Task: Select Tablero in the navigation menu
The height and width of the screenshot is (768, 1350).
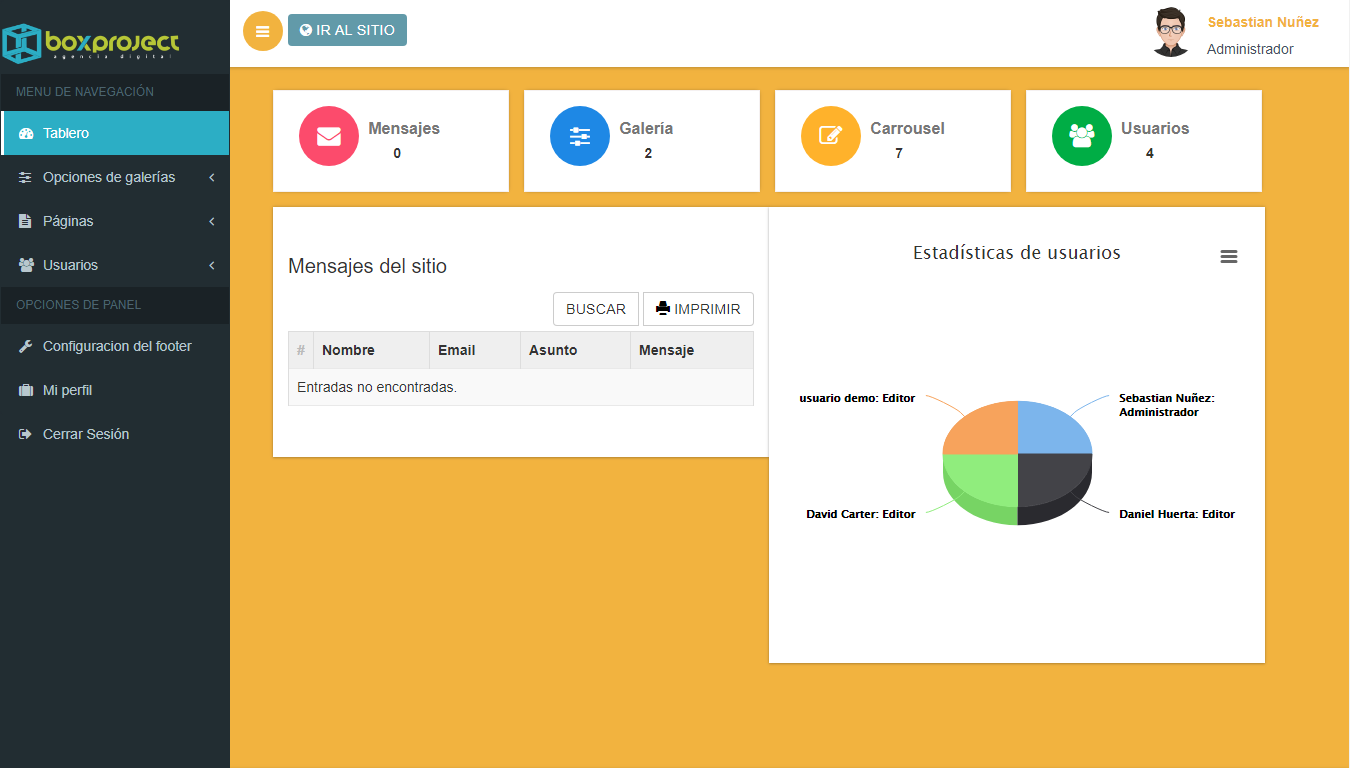Action: coord(115,133)
